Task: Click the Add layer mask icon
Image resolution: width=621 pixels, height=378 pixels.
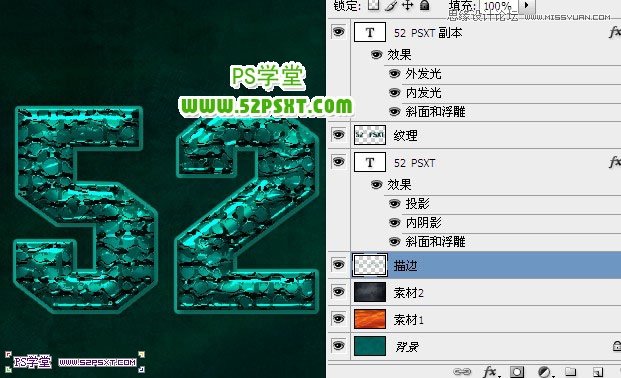Action: point(516,372)
